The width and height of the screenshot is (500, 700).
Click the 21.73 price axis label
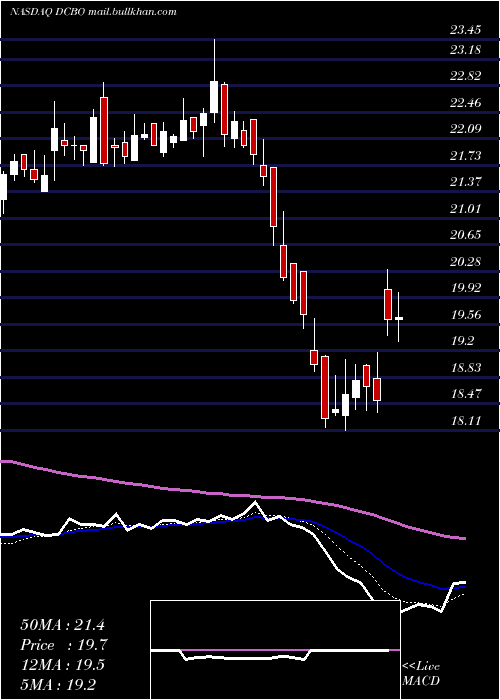tap(465, 155)
